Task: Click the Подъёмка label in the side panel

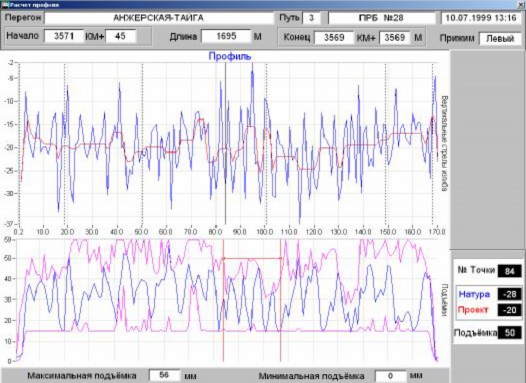Action: [x=475, y=333]
